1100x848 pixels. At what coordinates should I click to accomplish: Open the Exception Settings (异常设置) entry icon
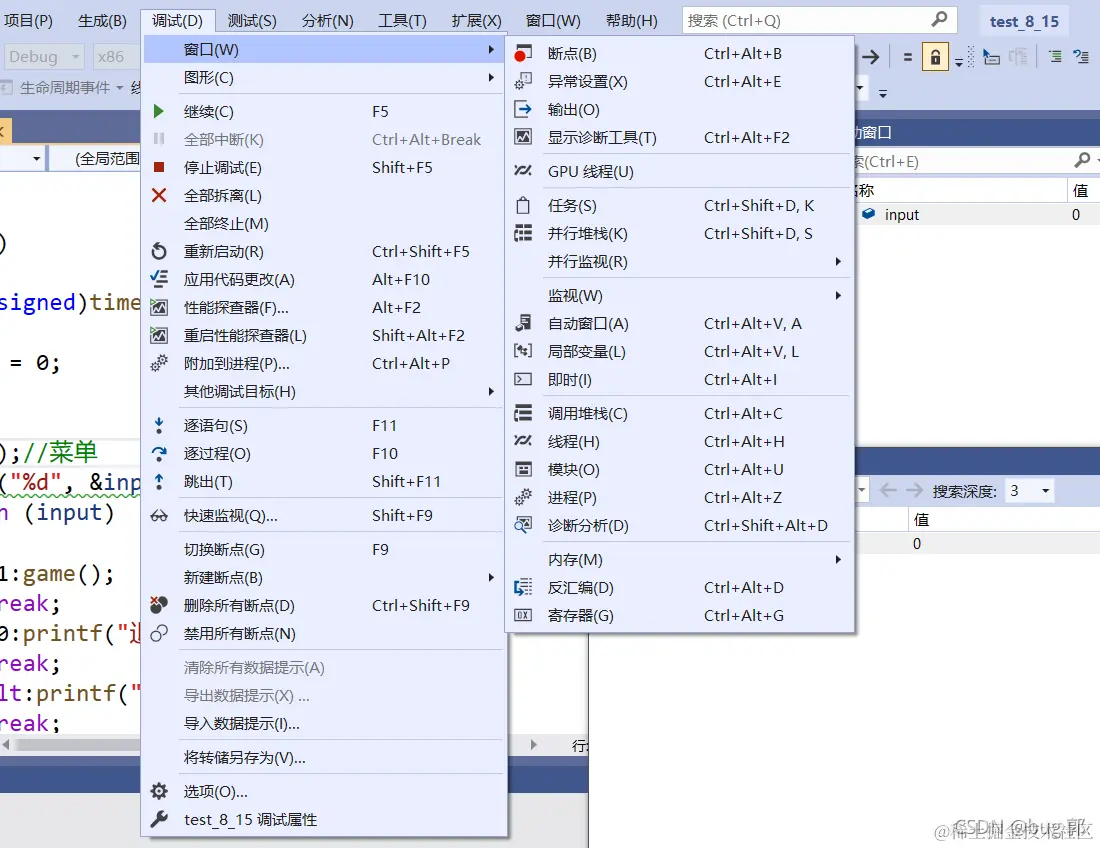521,81
